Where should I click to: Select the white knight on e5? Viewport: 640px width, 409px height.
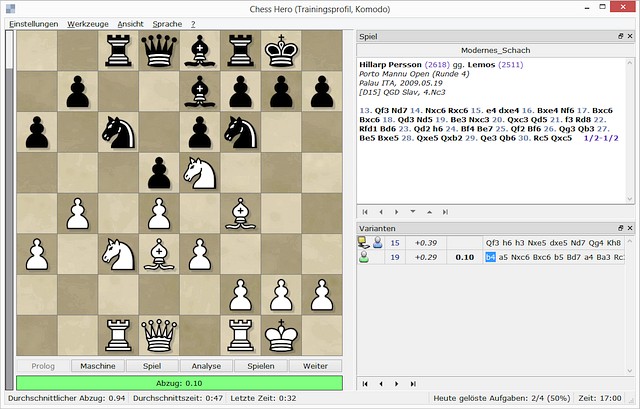(x=200, y=173)
